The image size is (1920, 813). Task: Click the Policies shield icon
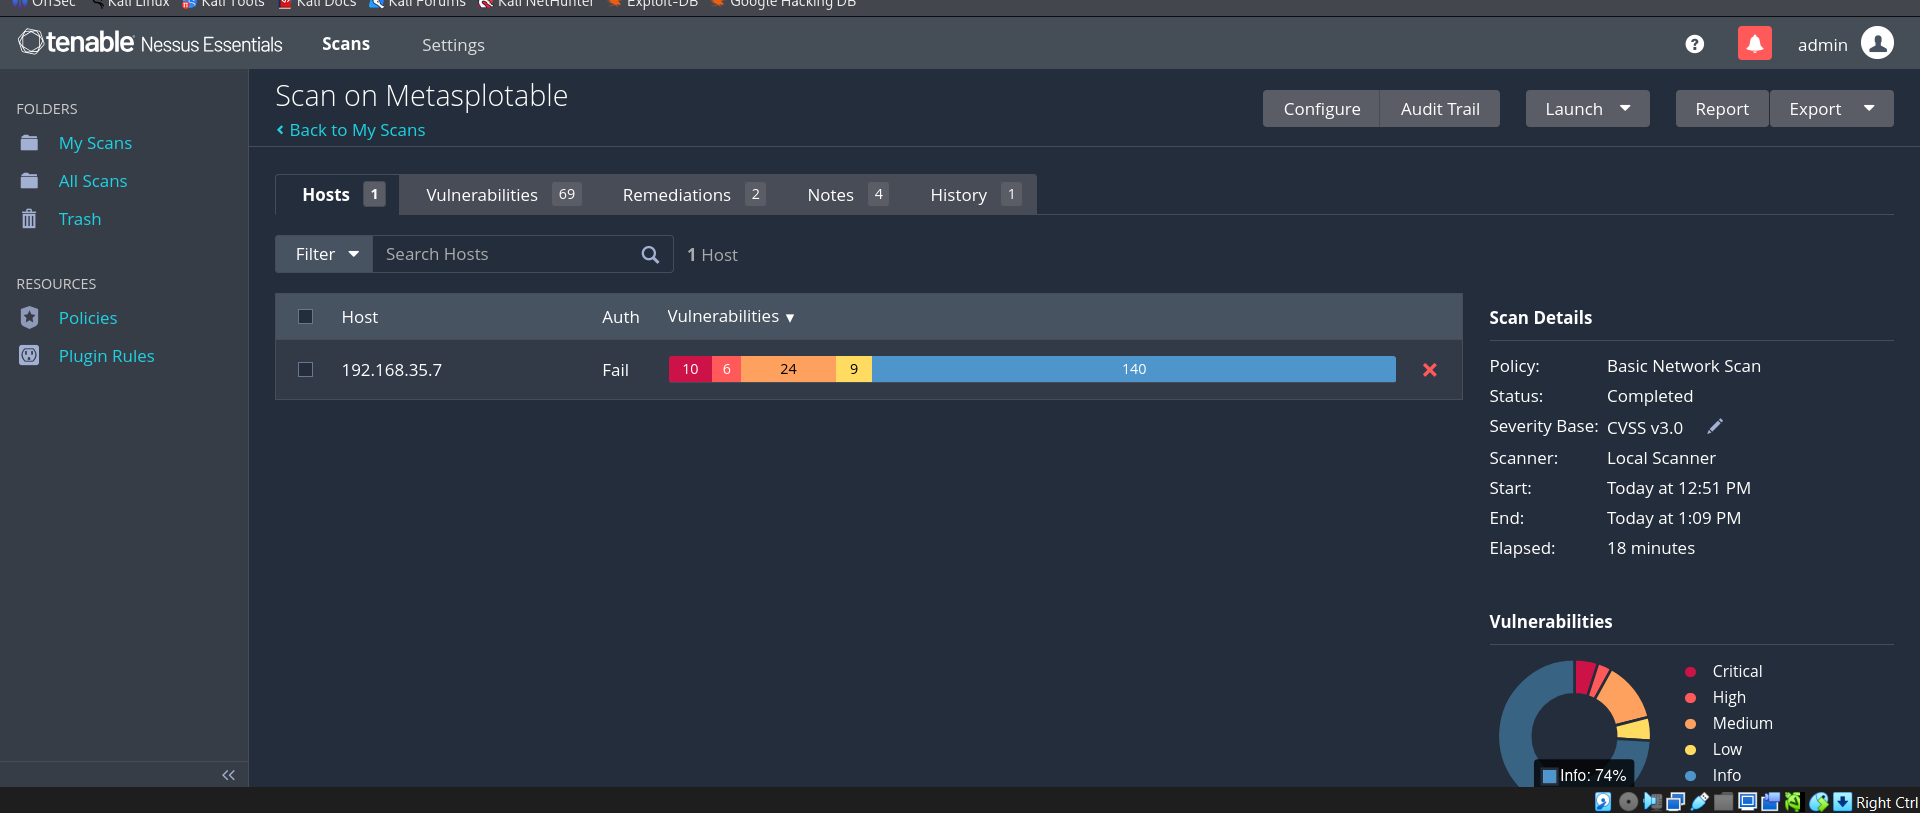30,318
